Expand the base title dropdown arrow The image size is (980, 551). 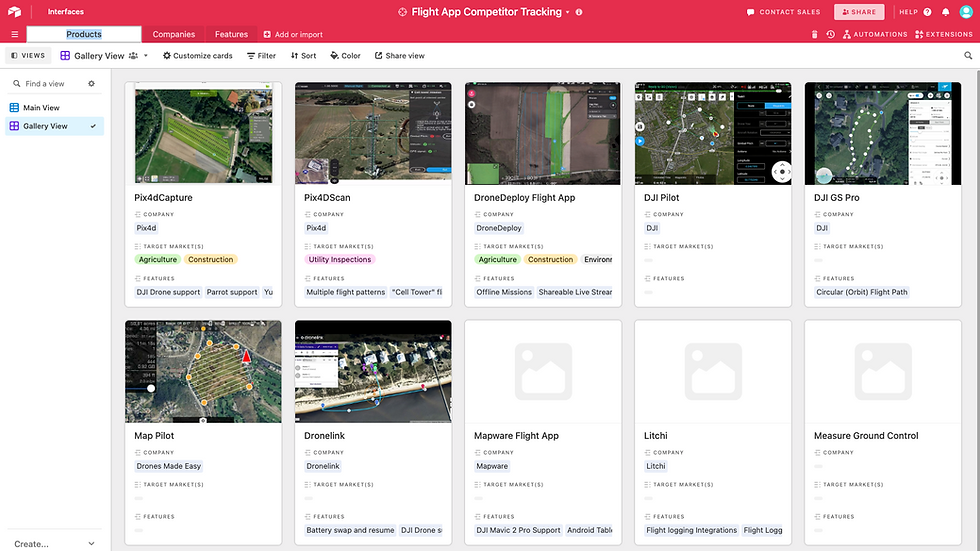point(568,12)
